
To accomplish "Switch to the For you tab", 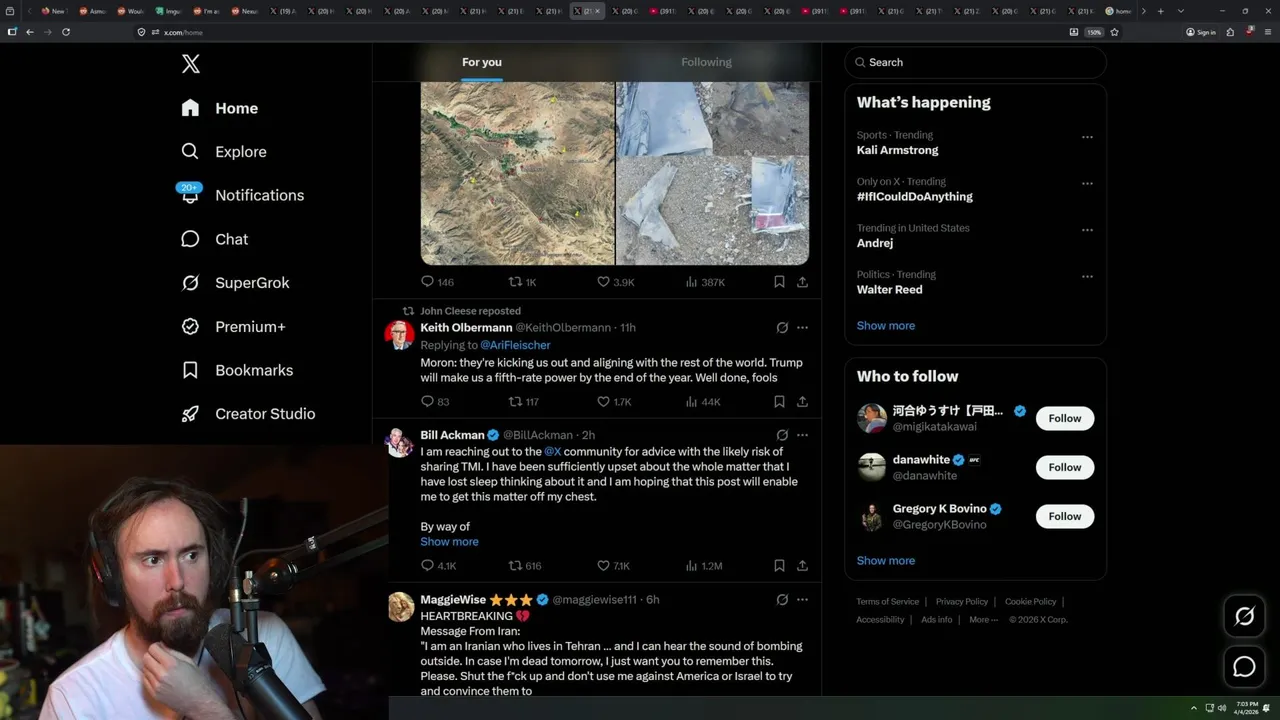I will (x=482, y=62).
